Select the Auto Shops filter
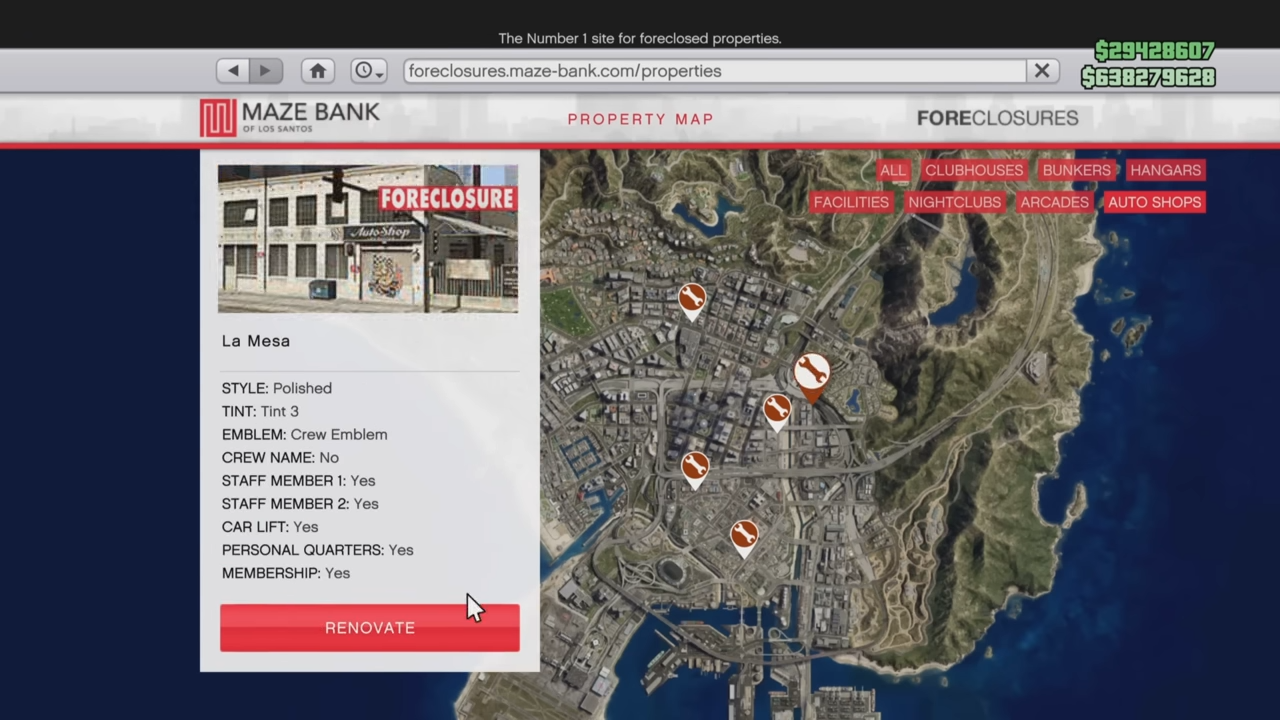The height and width of the screenshot is (720, 1280). 1154,202
